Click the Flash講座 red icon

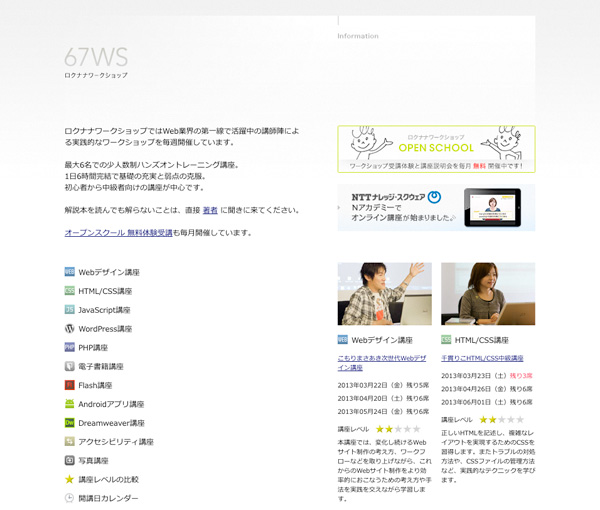[x=70, y=385]
